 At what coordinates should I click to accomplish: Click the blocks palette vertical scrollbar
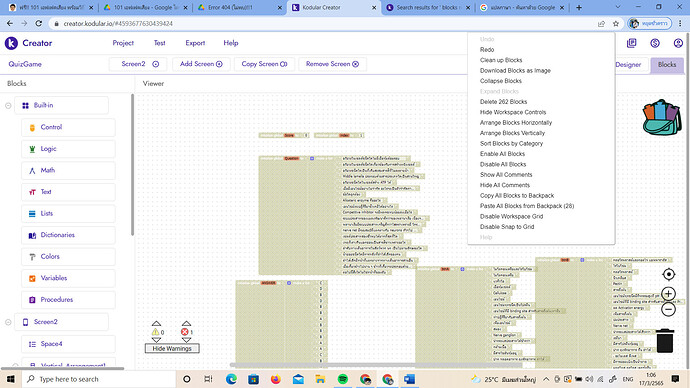coord(132,165)
